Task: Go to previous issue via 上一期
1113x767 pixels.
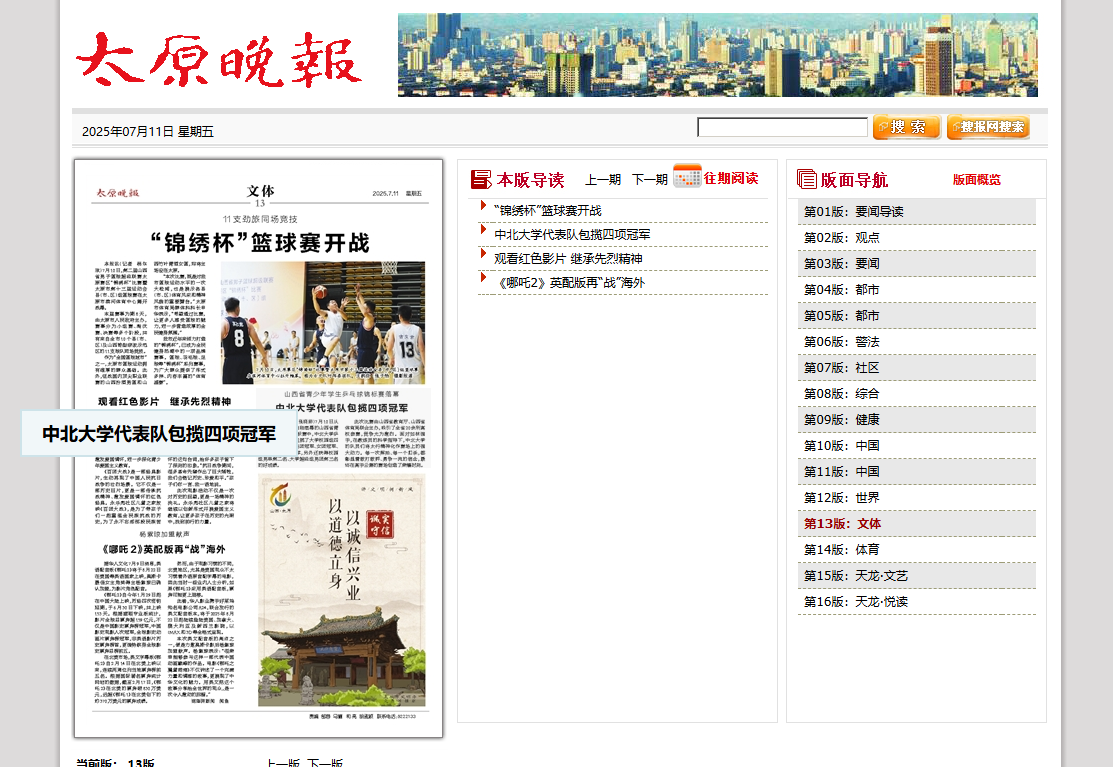Action: 603,180
